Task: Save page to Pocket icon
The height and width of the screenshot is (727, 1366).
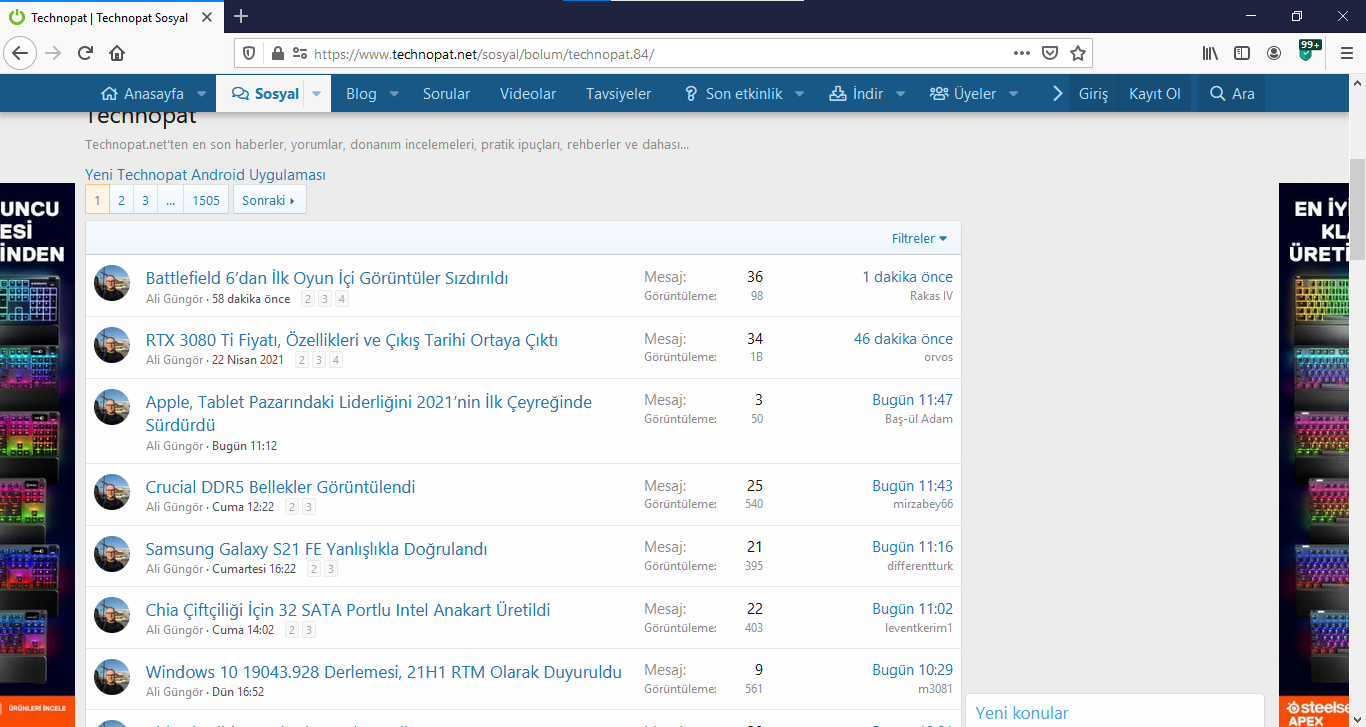Action: click(x=1050, y=53)
